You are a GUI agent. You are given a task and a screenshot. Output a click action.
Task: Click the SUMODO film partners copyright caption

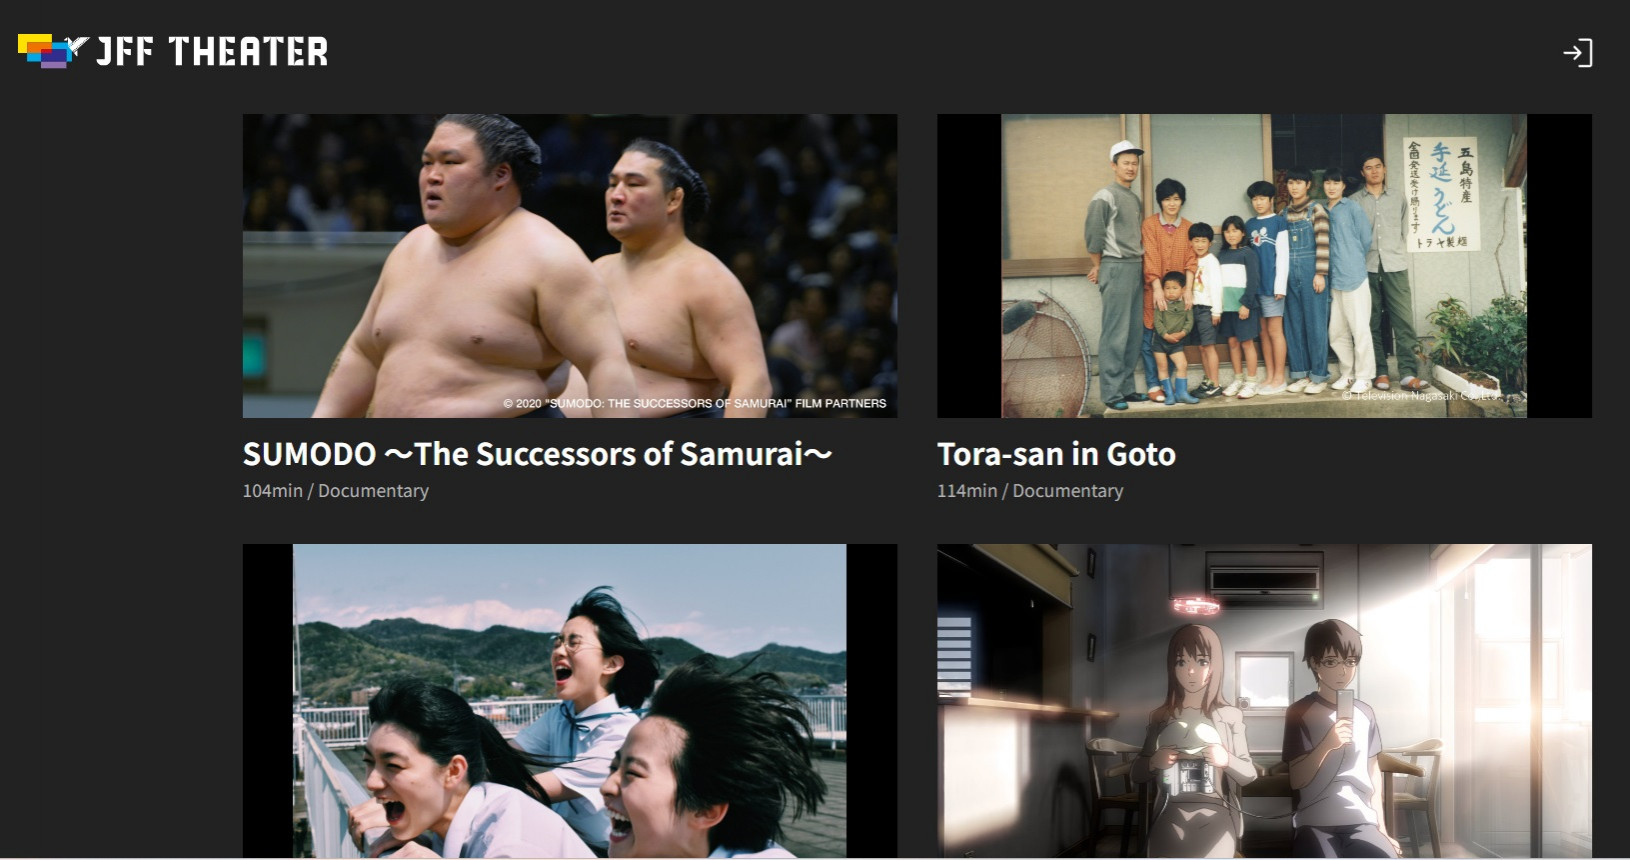[695, 404]
